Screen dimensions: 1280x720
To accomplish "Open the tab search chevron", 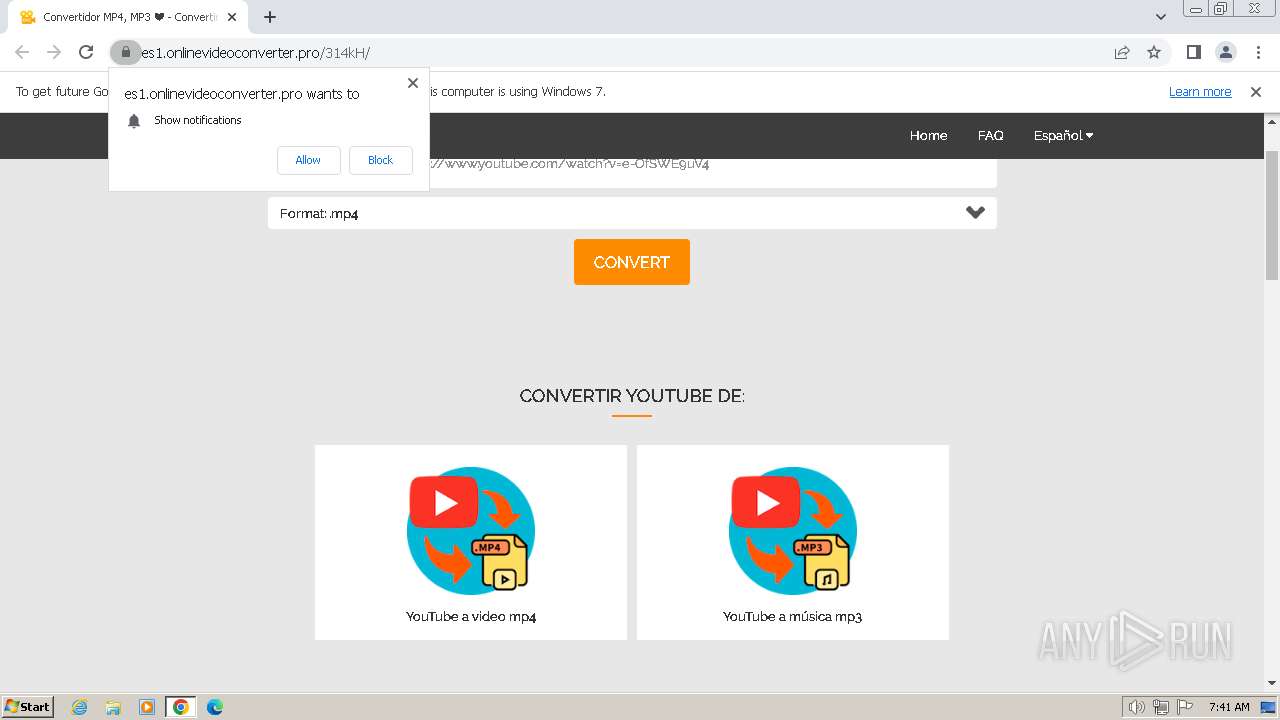I will point(1161,17).
